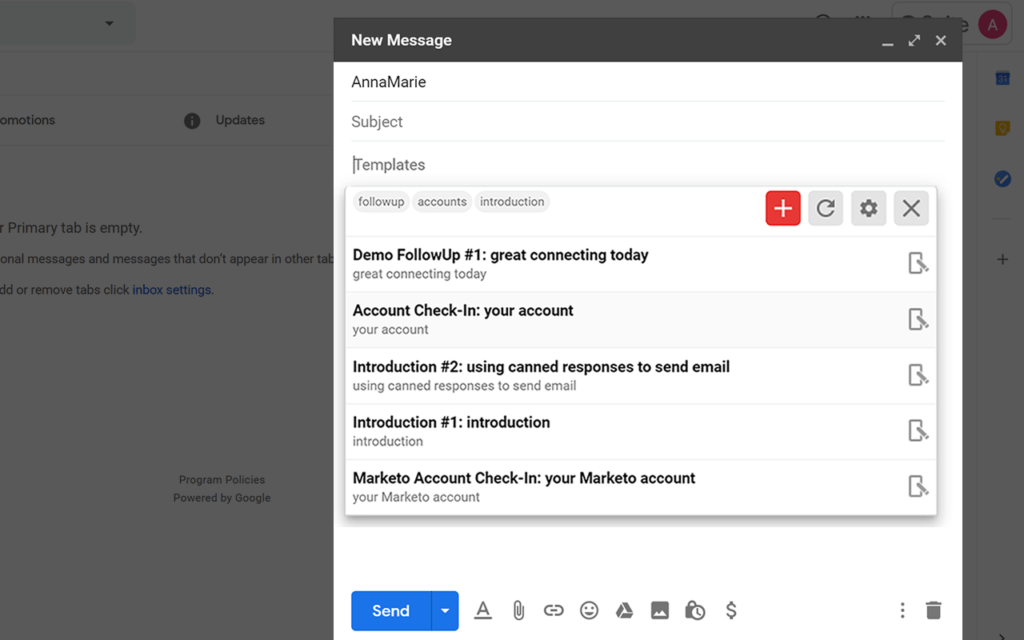Filter templates by introduction tag
The height and width of the screenshot is (640, 1024).
pyautogui.click(x=512, y=202)
